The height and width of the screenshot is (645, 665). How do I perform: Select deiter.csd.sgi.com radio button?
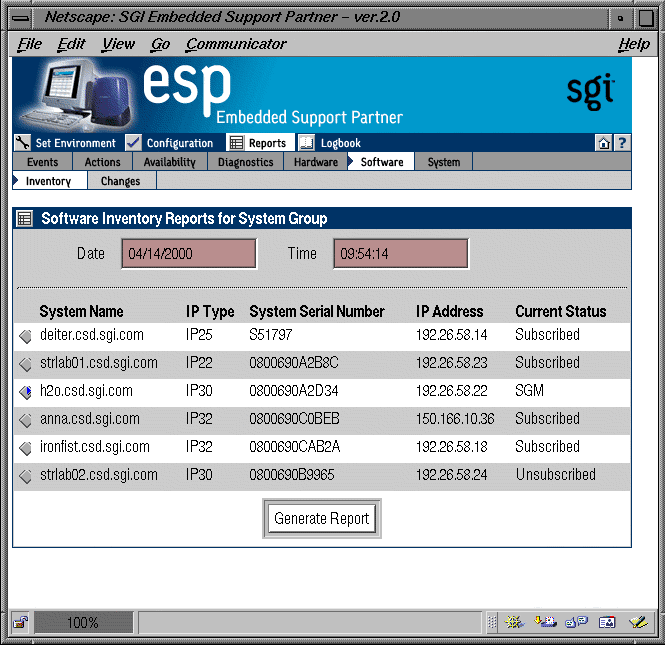(x=25, y=336)
